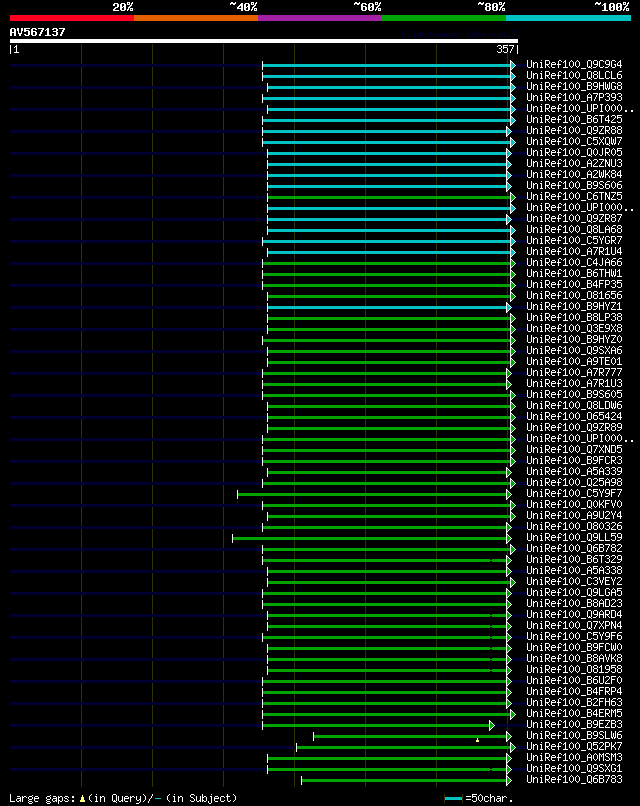Image resolution: width=640 pixels, height=806 pixels.
Task: Open hit UniRef100_B8LP38
Action: [x=574, y=318]
